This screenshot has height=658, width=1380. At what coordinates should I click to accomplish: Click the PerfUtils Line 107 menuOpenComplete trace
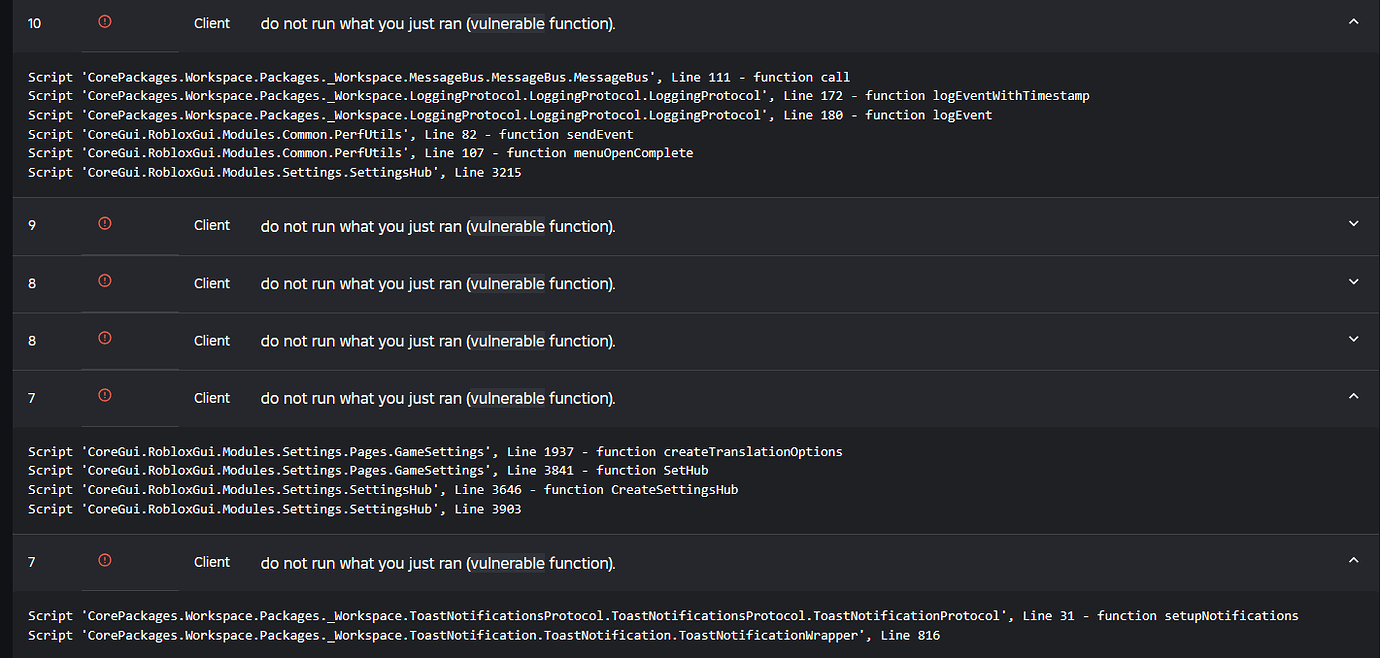click(x=361, y=153)
